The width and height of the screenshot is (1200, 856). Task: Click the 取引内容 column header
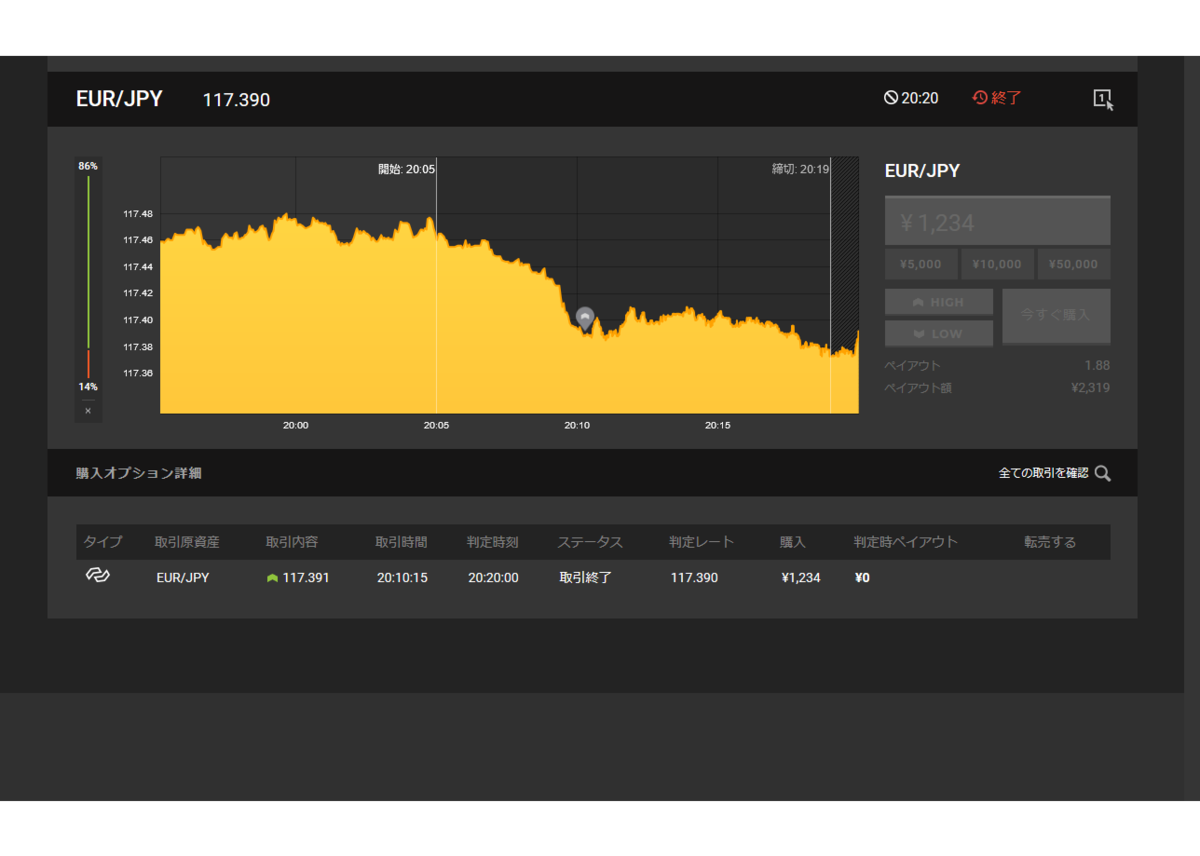coord(292,542)
